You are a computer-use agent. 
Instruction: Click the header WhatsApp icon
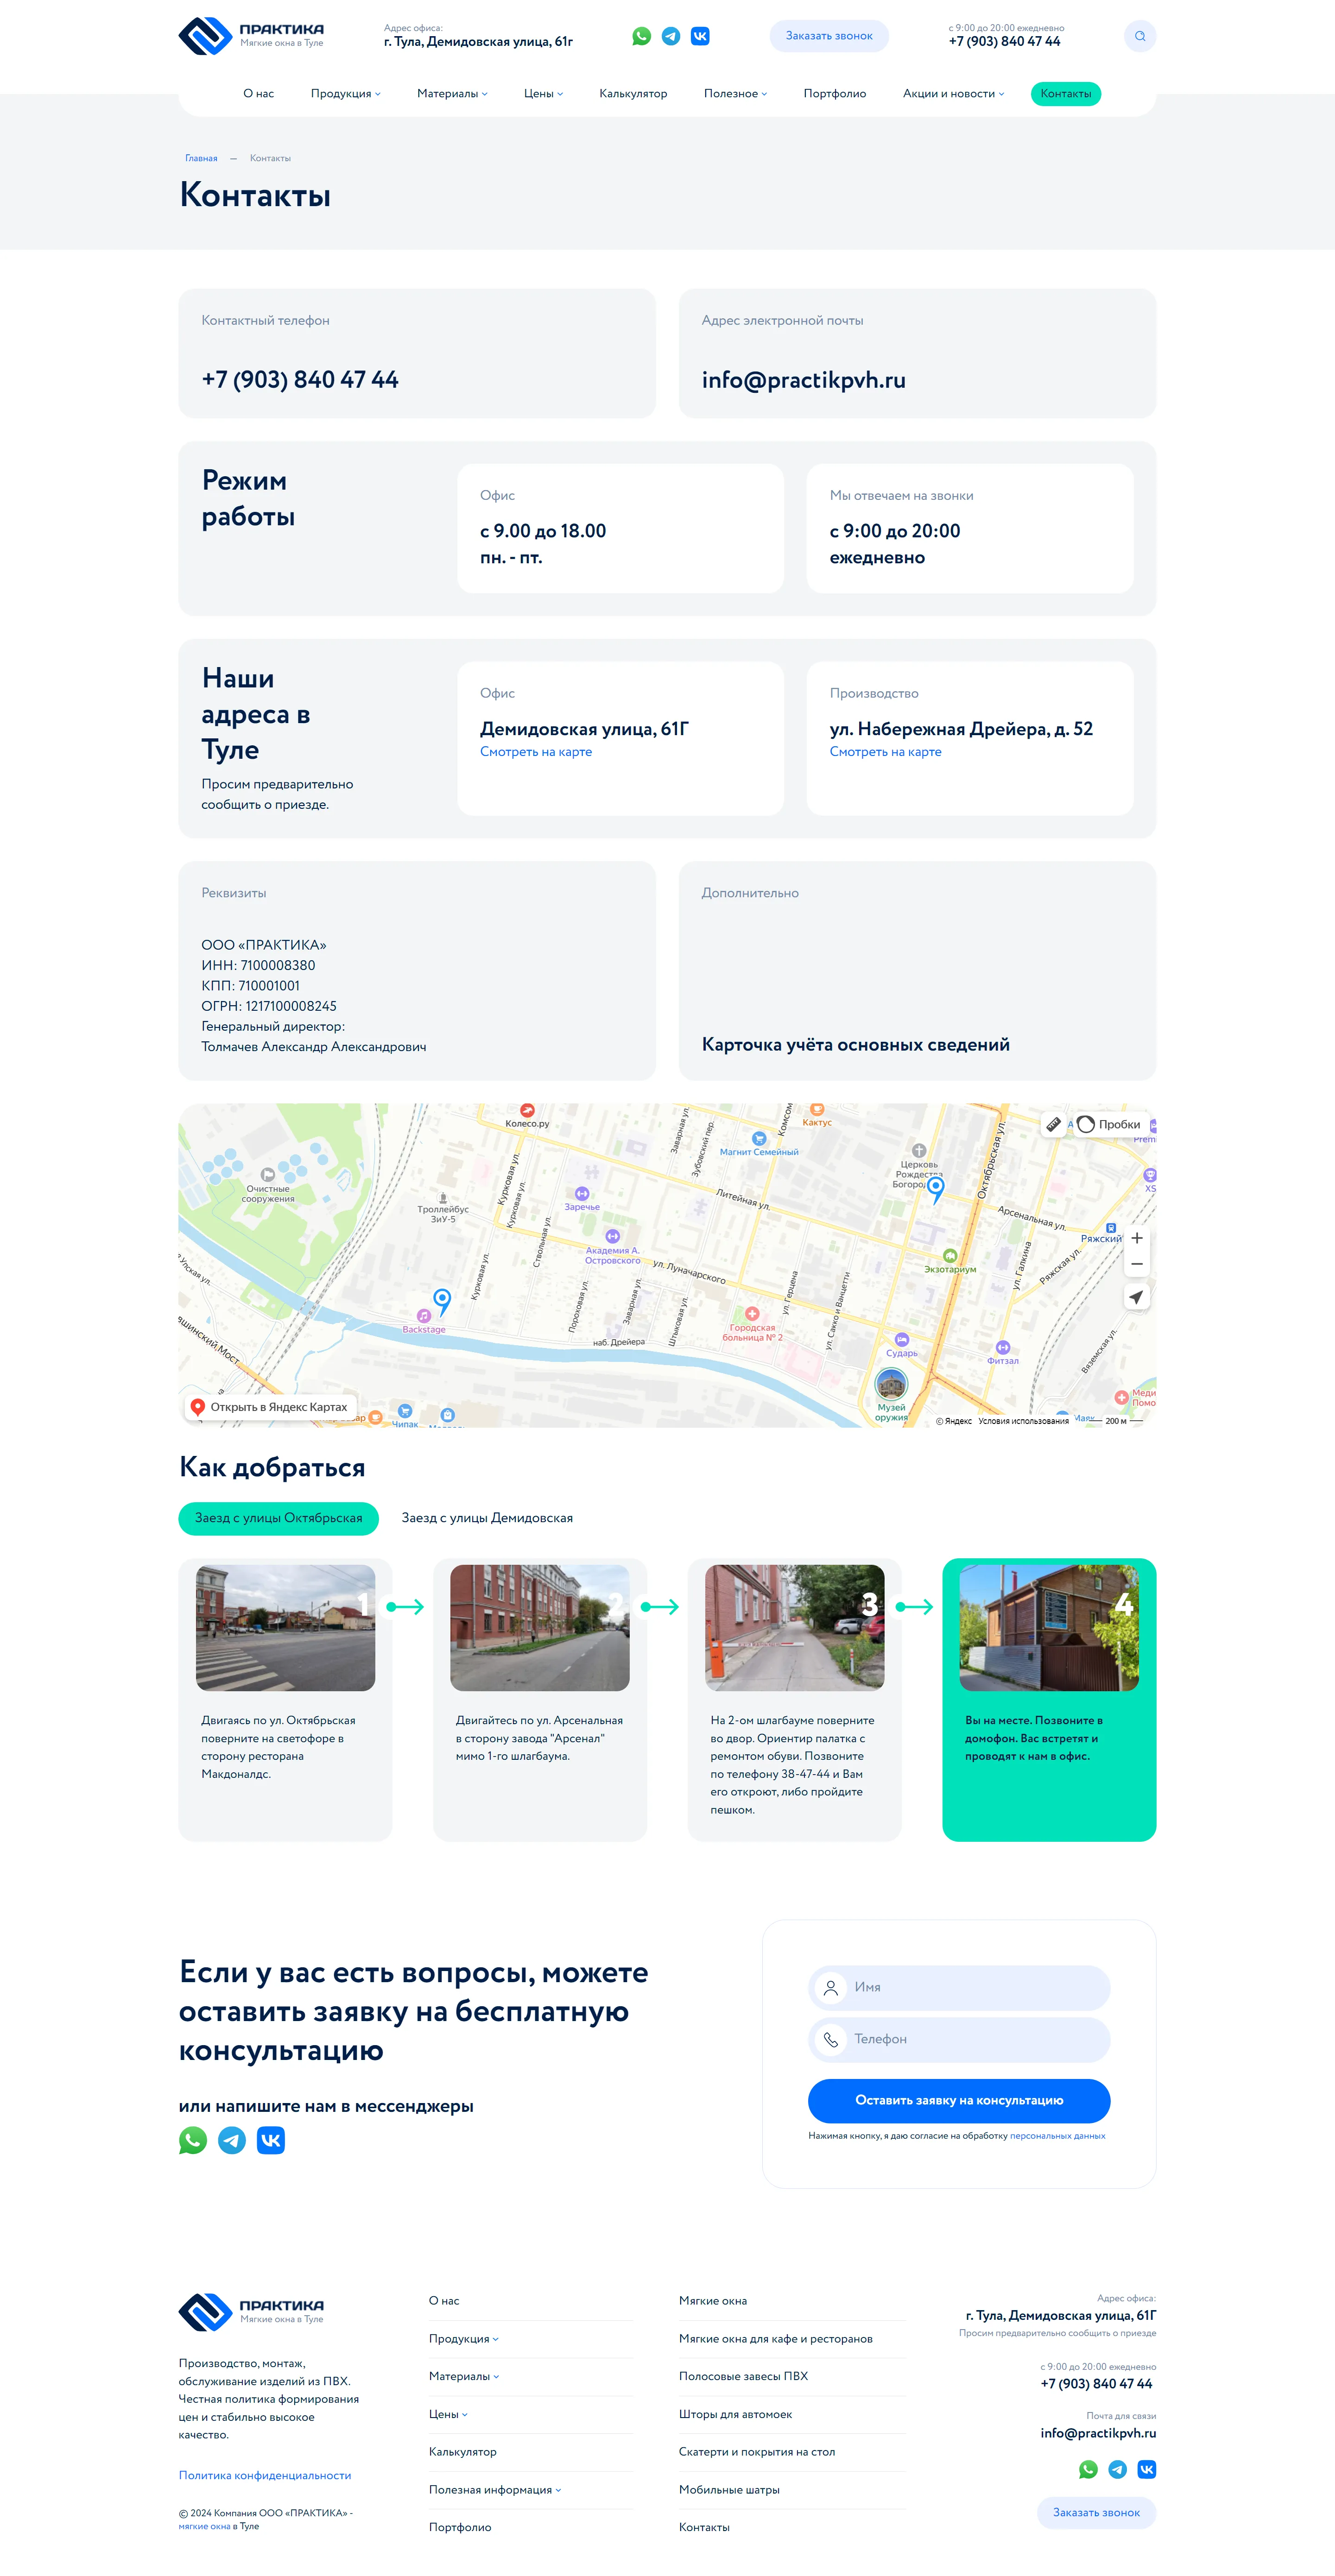(641, 36)
